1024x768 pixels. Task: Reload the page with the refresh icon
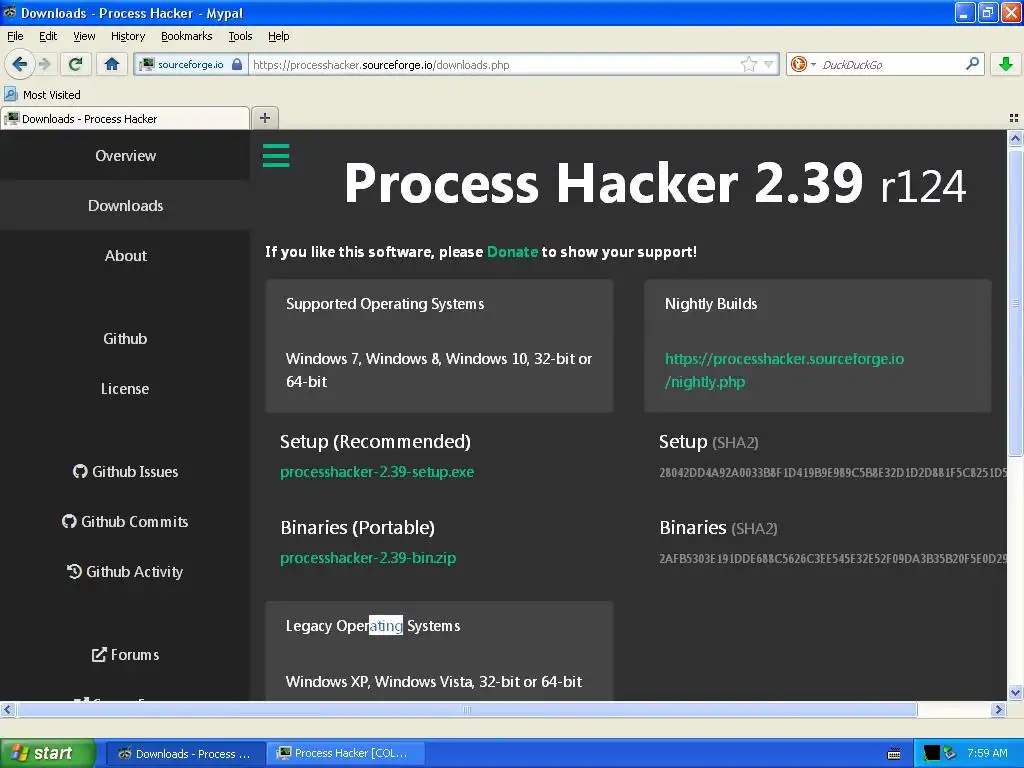(x=76, y=64)
